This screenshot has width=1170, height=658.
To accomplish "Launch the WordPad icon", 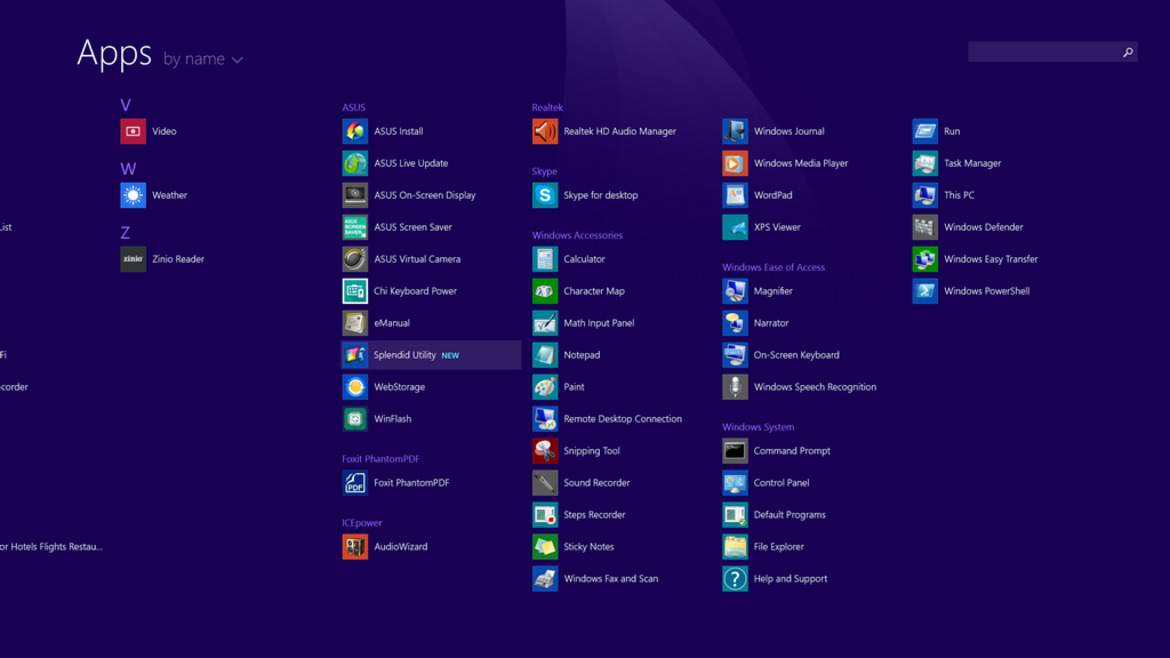I will tap(735, 195).
